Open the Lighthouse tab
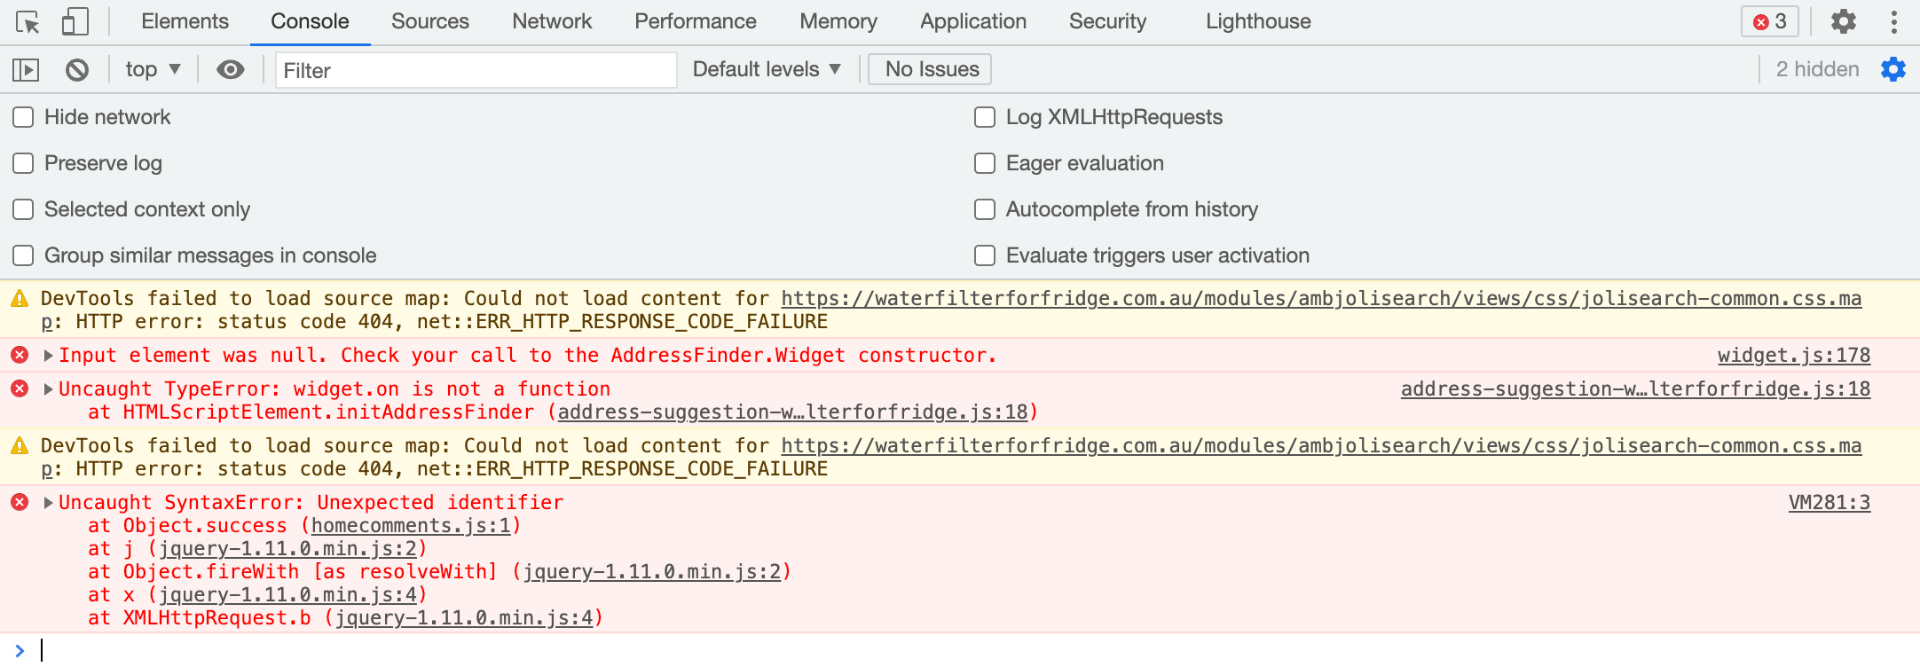Viewport: 1920px width, 667px height. coord(1257,21)
